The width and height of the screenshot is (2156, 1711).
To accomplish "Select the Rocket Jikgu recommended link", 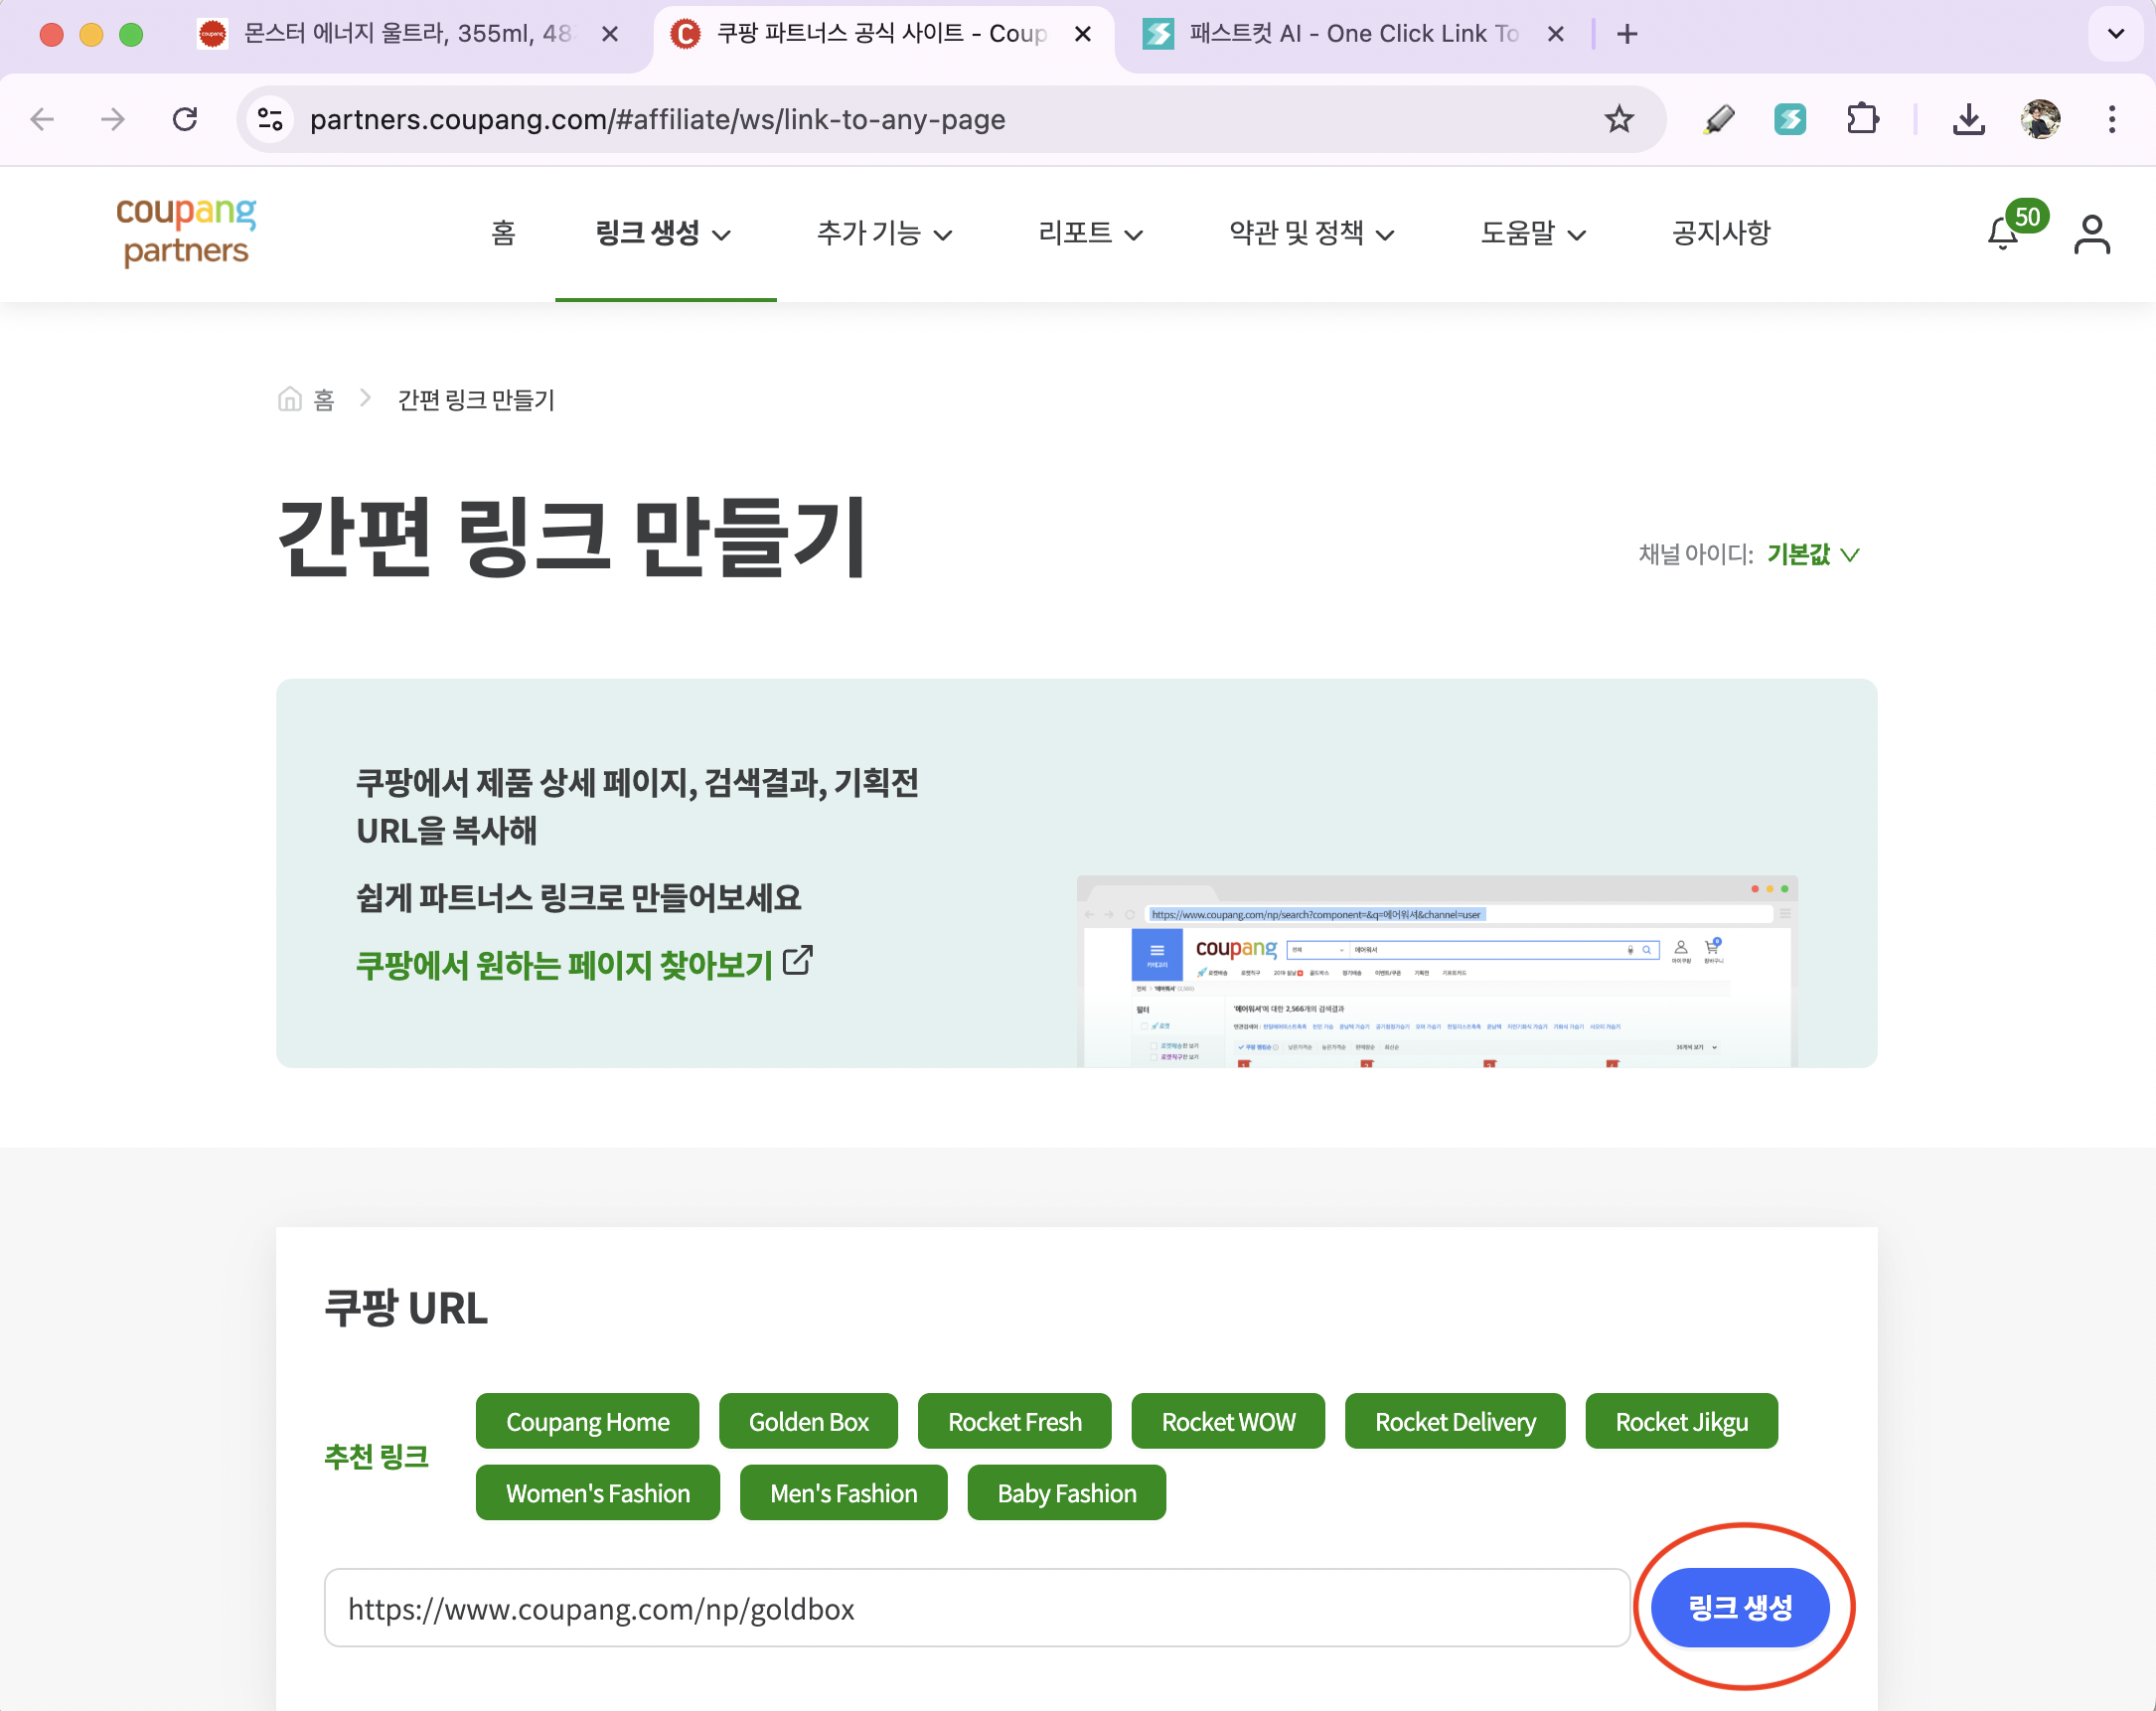I will click(x=1681, y=1421).
